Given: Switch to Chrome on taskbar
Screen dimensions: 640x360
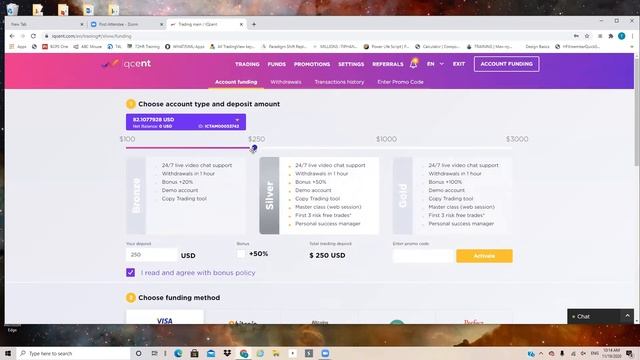Looking at the screenshot, I should click(244, 353).
